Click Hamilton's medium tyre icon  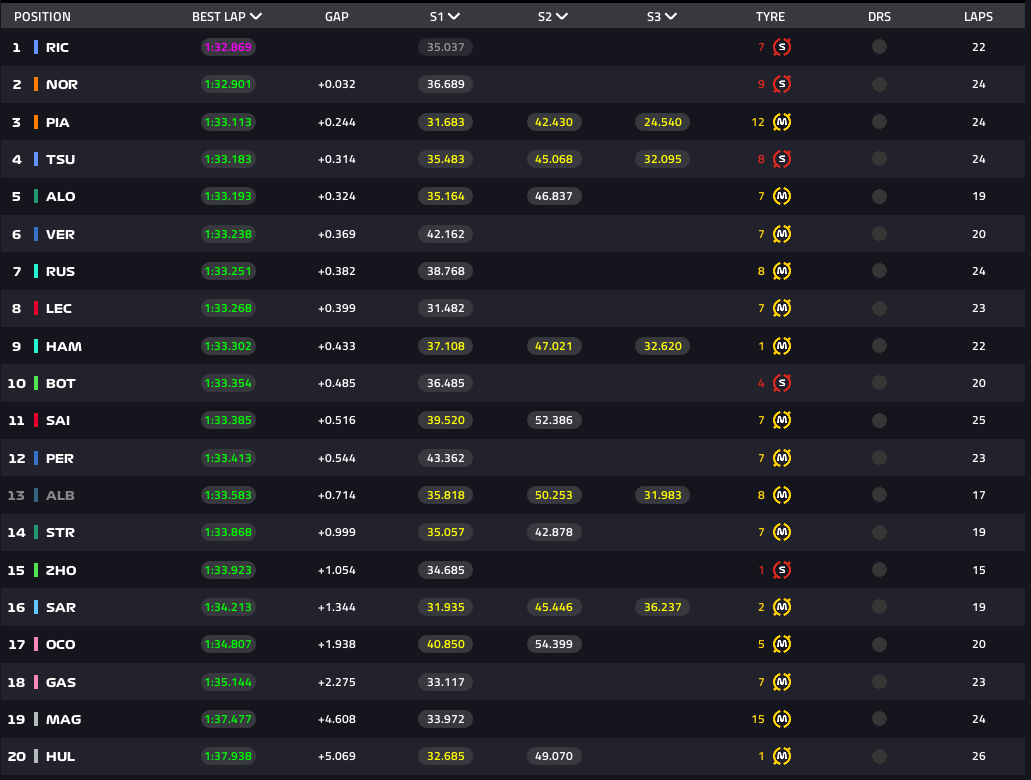[x=783, y=346]
